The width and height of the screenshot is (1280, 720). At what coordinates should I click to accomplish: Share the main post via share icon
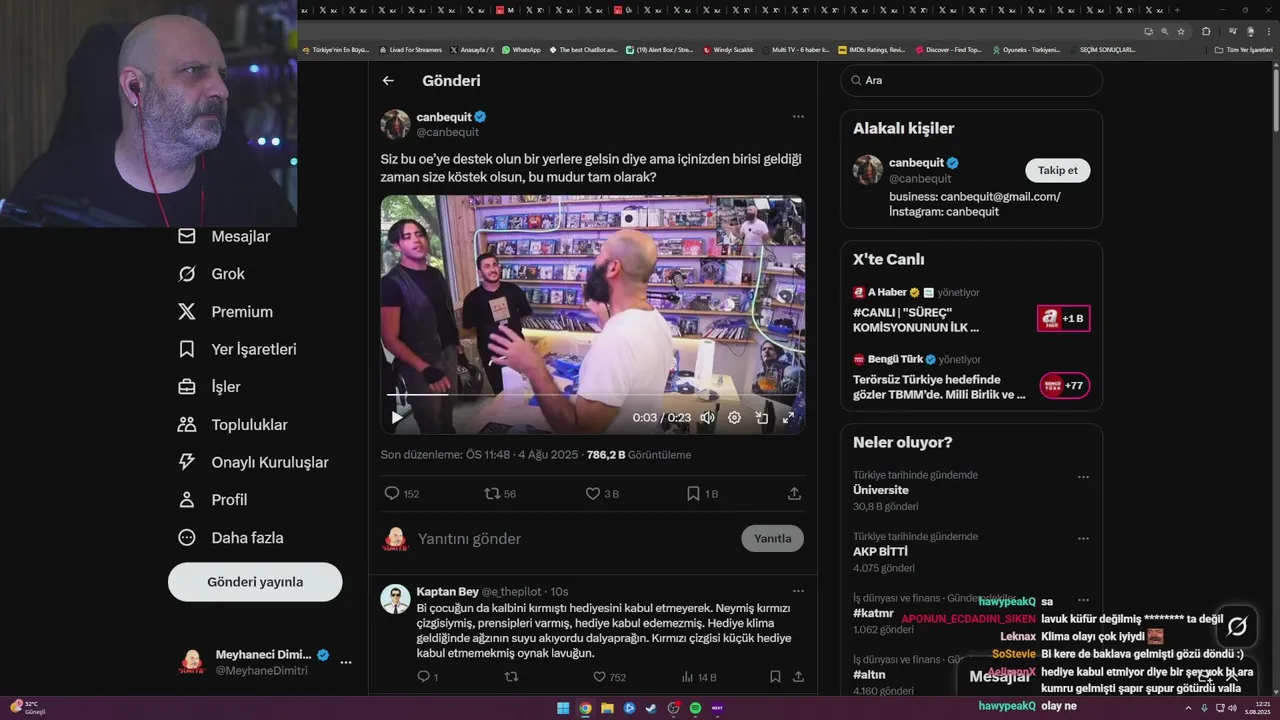tap(794, 493)
